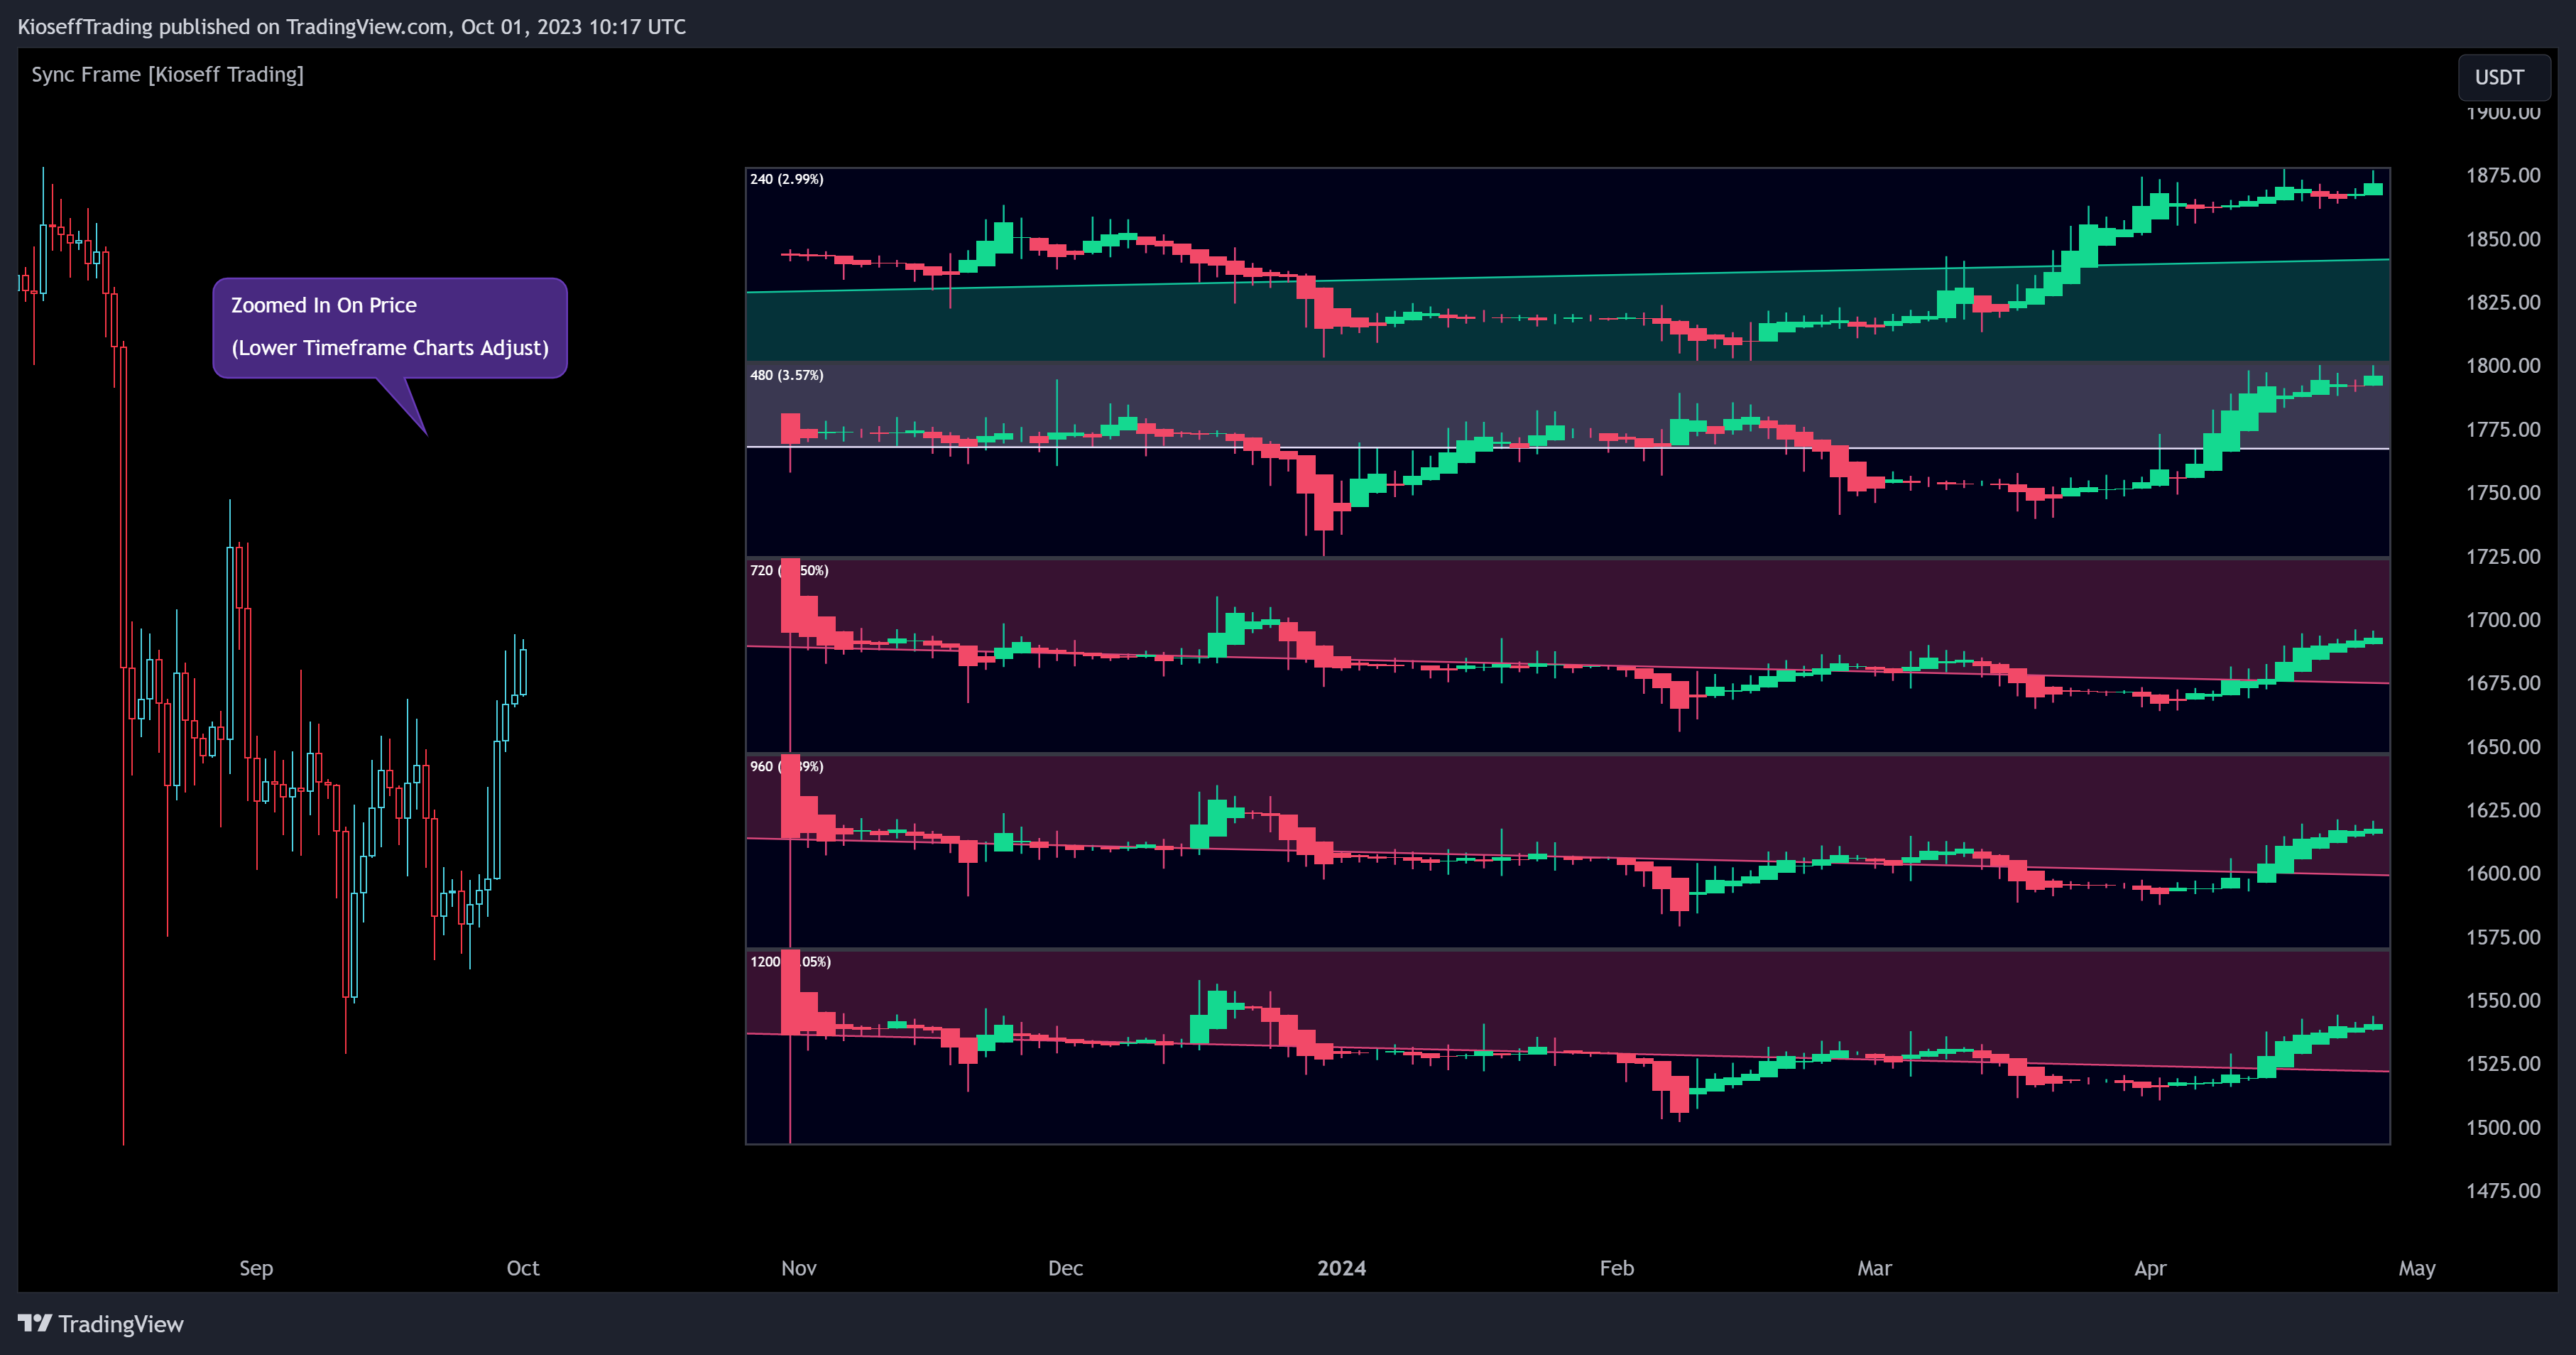Click the Oct label on time axis
The width and height of the screenshot is (2576, 1355).
(523, 1268)
